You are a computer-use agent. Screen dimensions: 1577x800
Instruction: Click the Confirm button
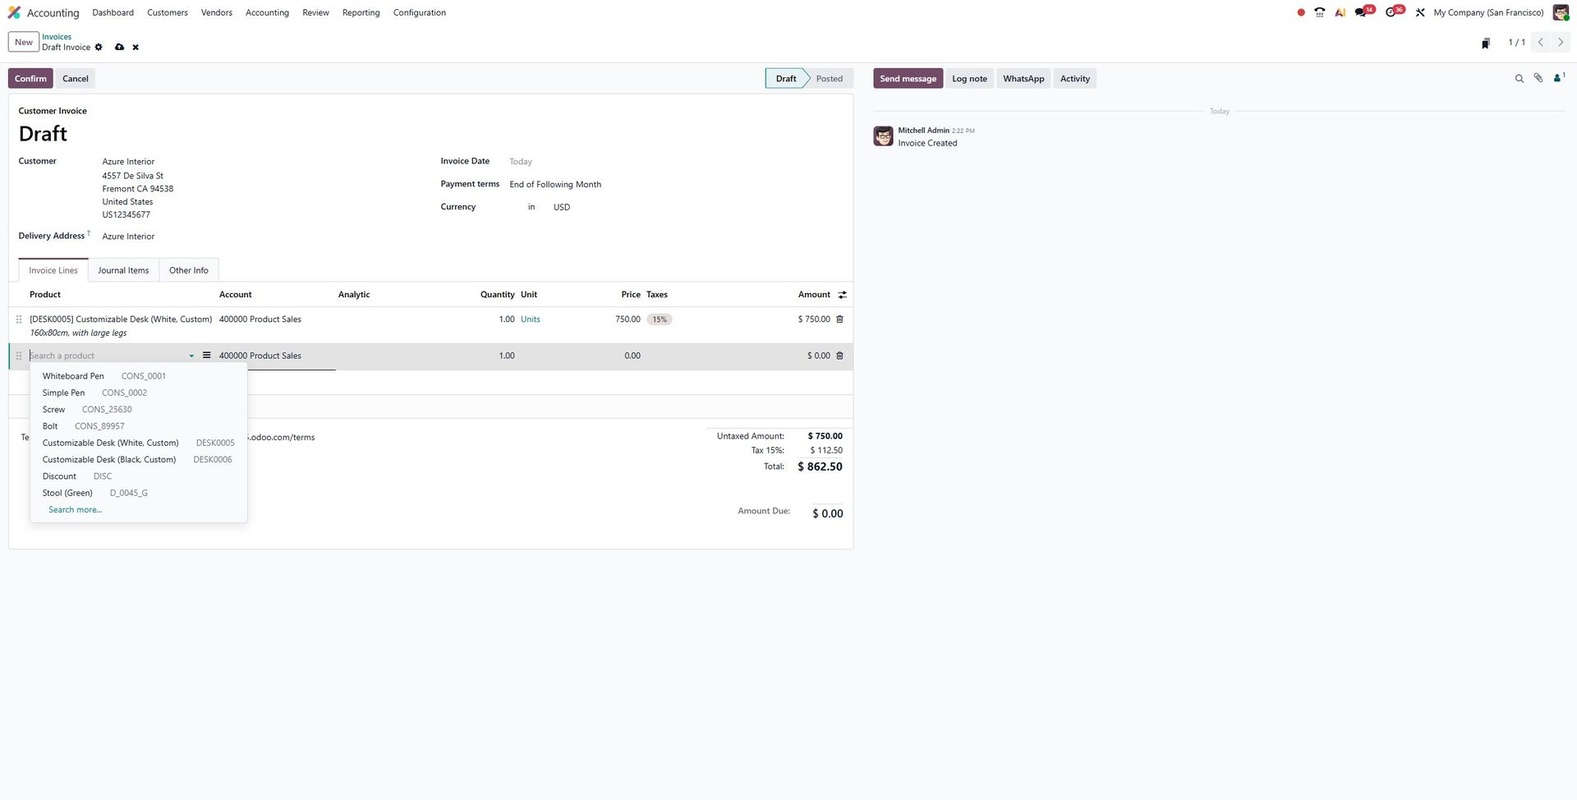[x=30, y=78]
